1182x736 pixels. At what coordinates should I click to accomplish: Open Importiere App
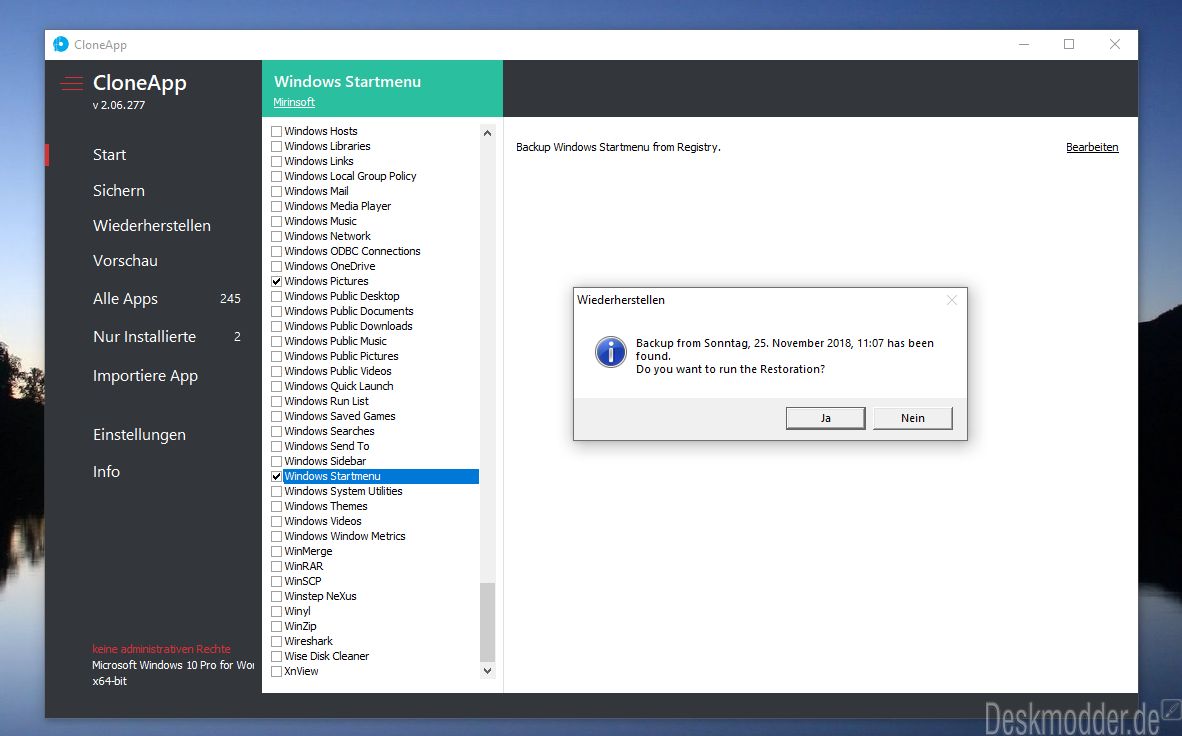(145, 376)
